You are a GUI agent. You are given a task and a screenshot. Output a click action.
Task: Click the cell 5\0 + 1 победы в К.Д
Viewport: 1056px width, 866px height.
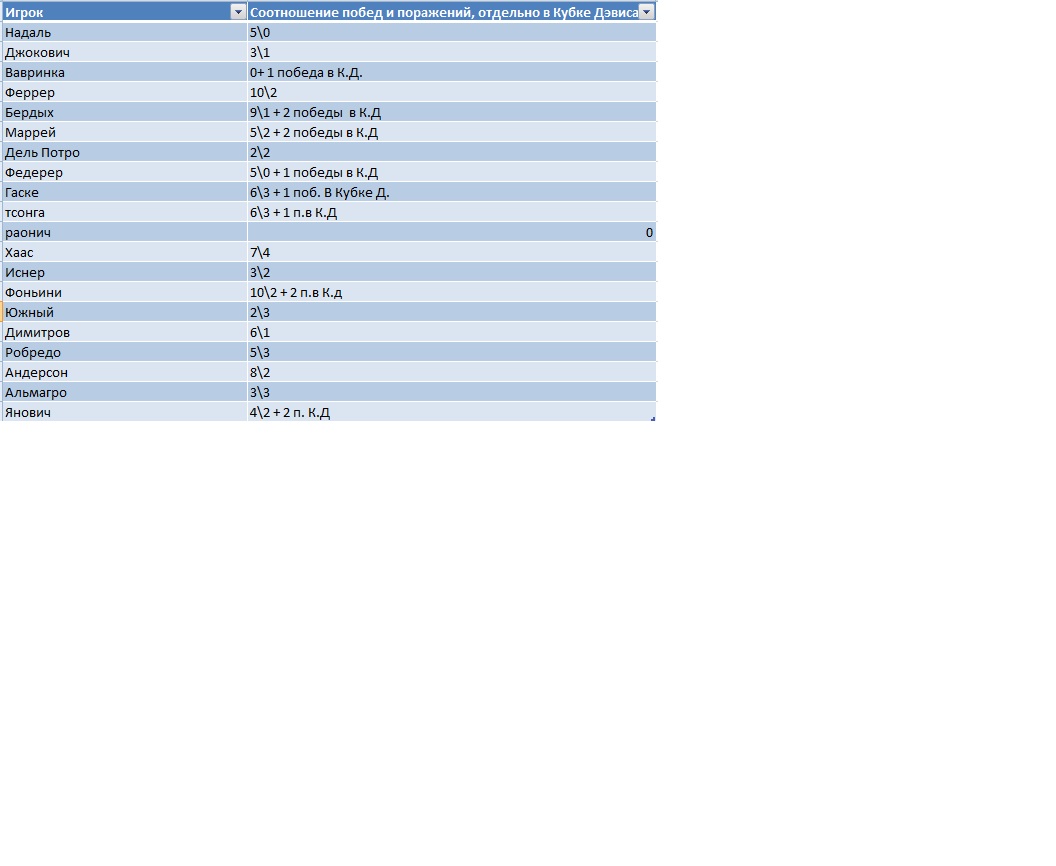point(451,172)
